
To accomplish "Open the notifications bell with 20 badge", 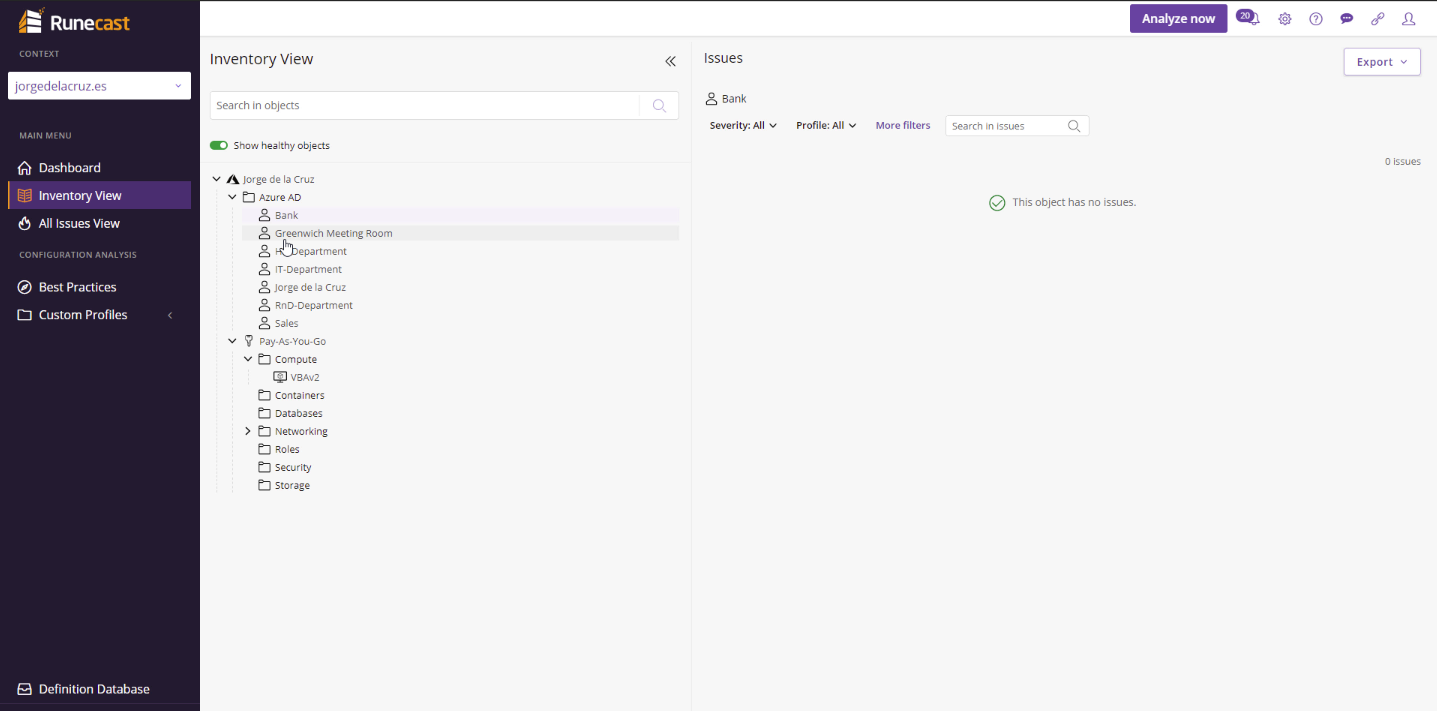I will 1249,18.
